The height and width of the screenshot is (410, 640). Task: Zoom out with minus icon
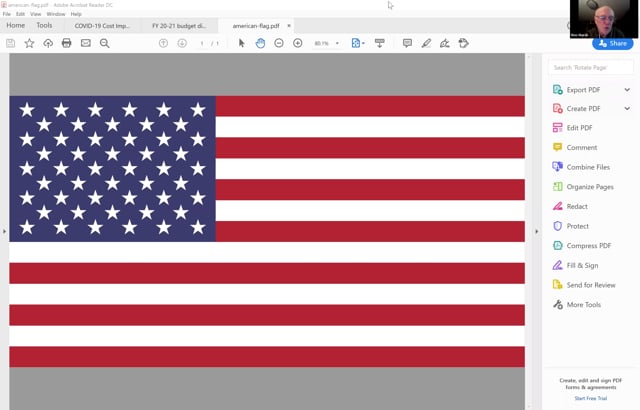(x=279, y=43)
